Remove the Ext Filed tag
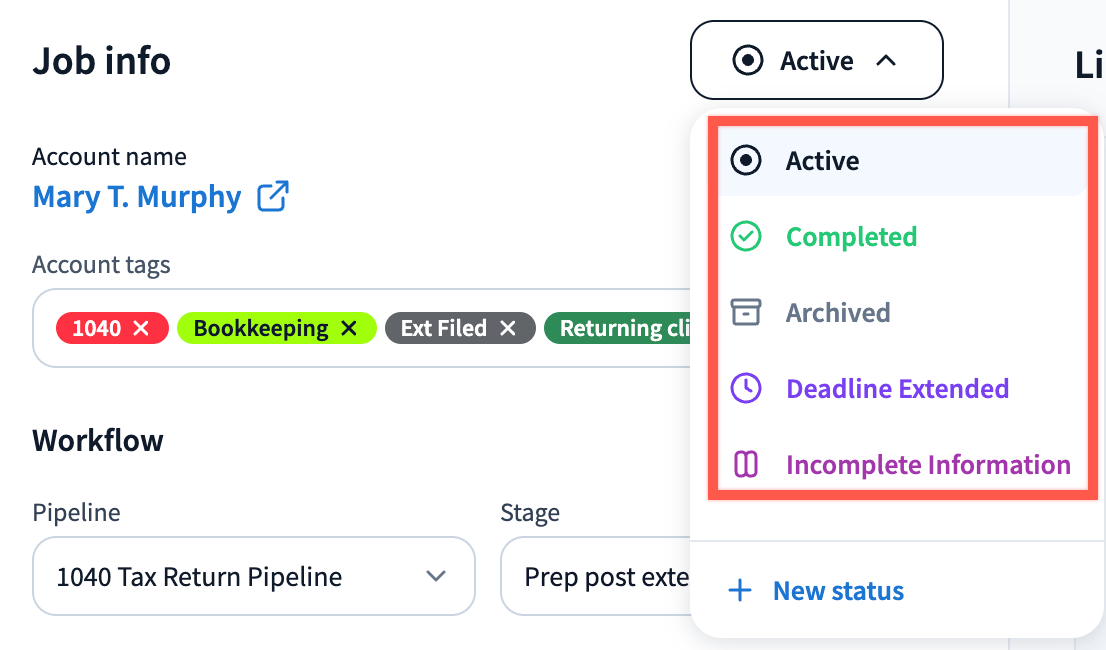This screenshot has width=1106, height=650. [508, 328]
